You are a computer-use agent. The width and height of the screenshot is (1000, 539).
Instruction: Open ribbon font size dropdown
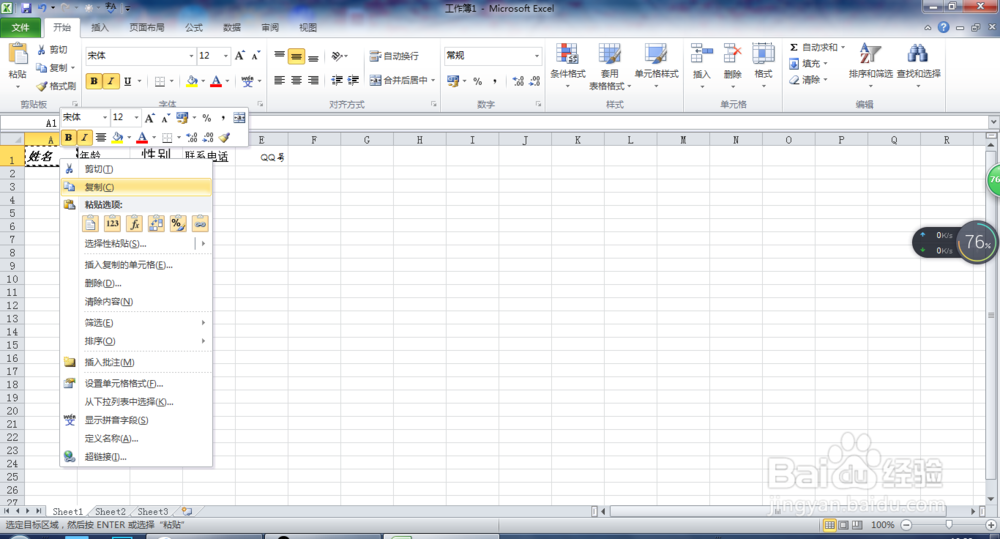(x=225, y=56)
